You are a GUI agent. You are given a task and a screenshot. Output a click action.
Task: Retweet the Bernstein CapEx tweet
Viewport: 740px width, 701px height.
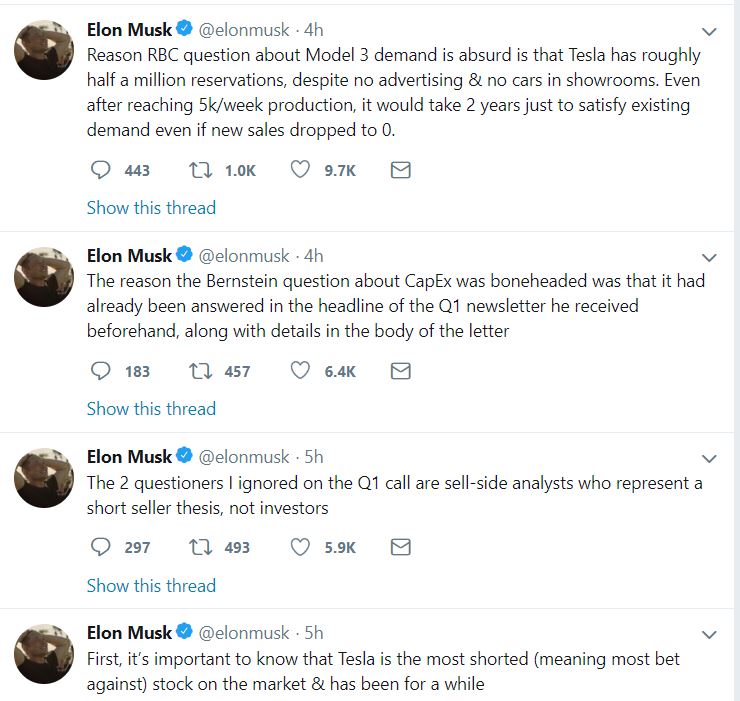(x=200, y=371)
